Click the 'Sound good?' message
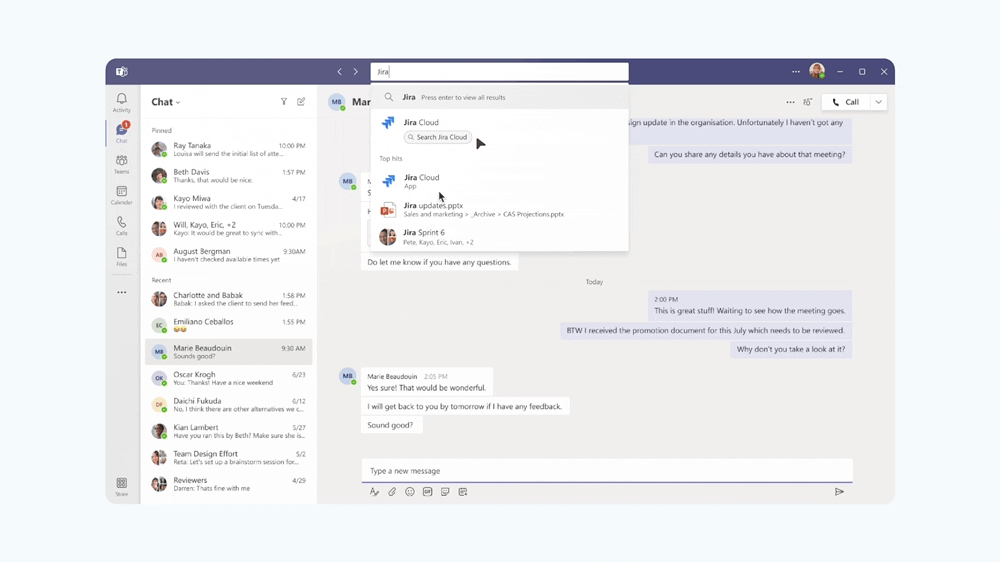 [390, 425]
